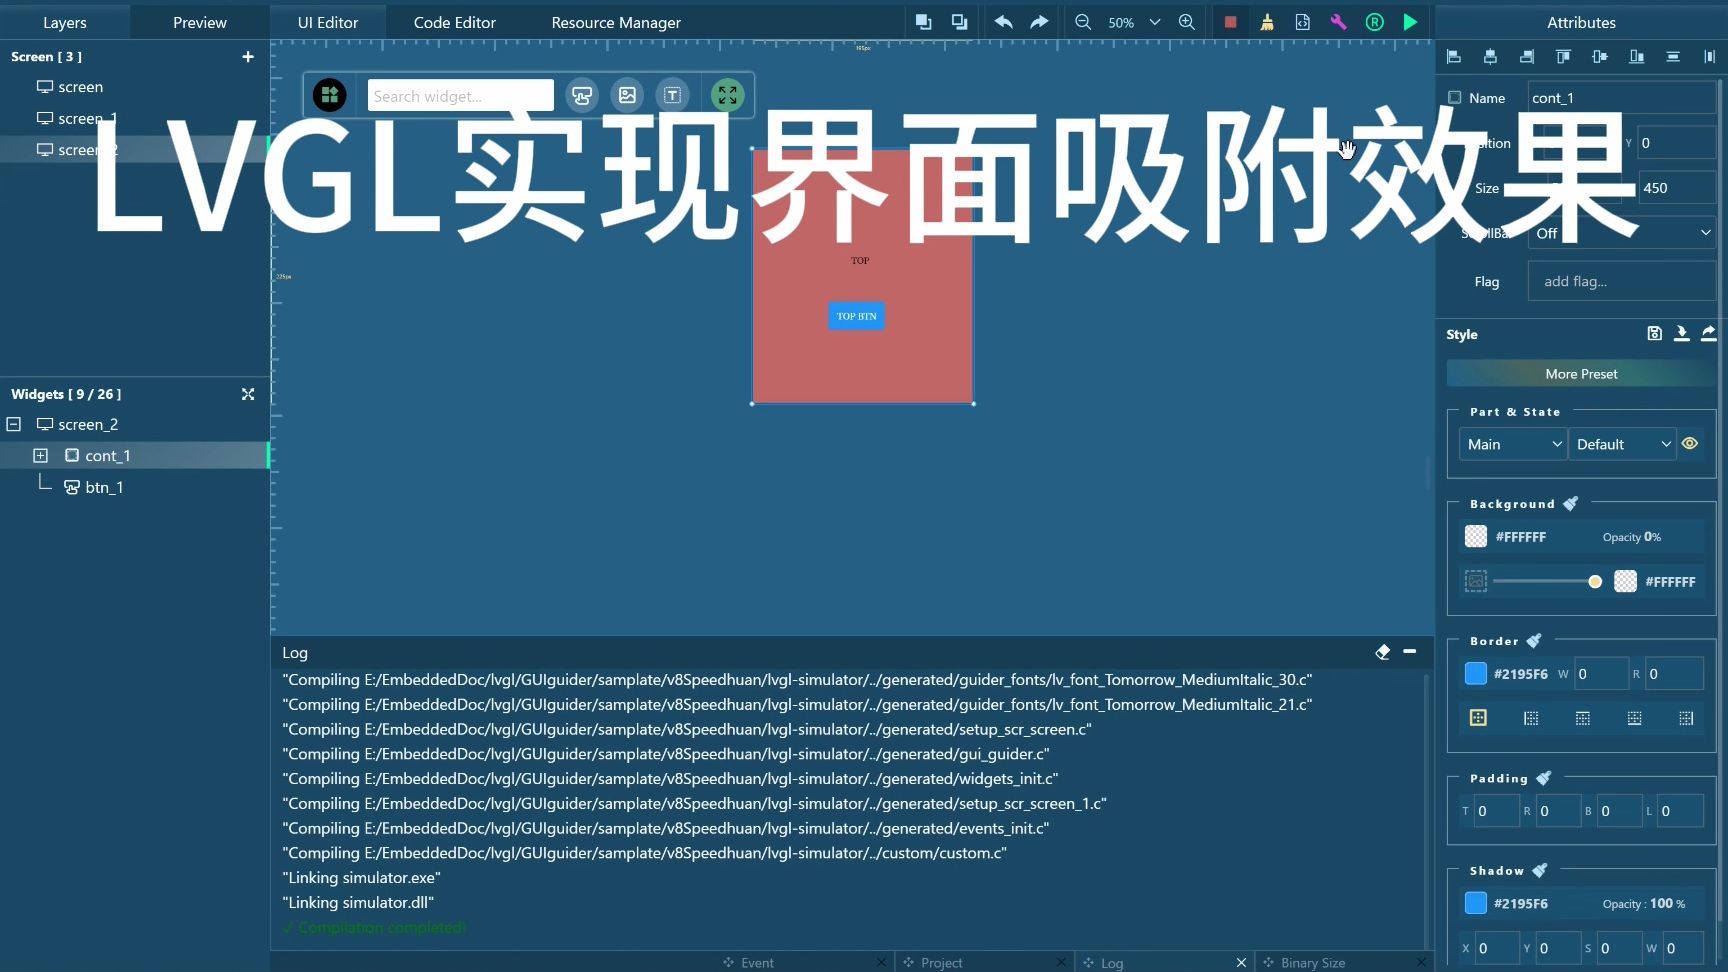Image resolution: width=1728 pixels, height=972 pixels.
Task: Open the ScrollBar Off dropdown
Action: click(1621, 233)
